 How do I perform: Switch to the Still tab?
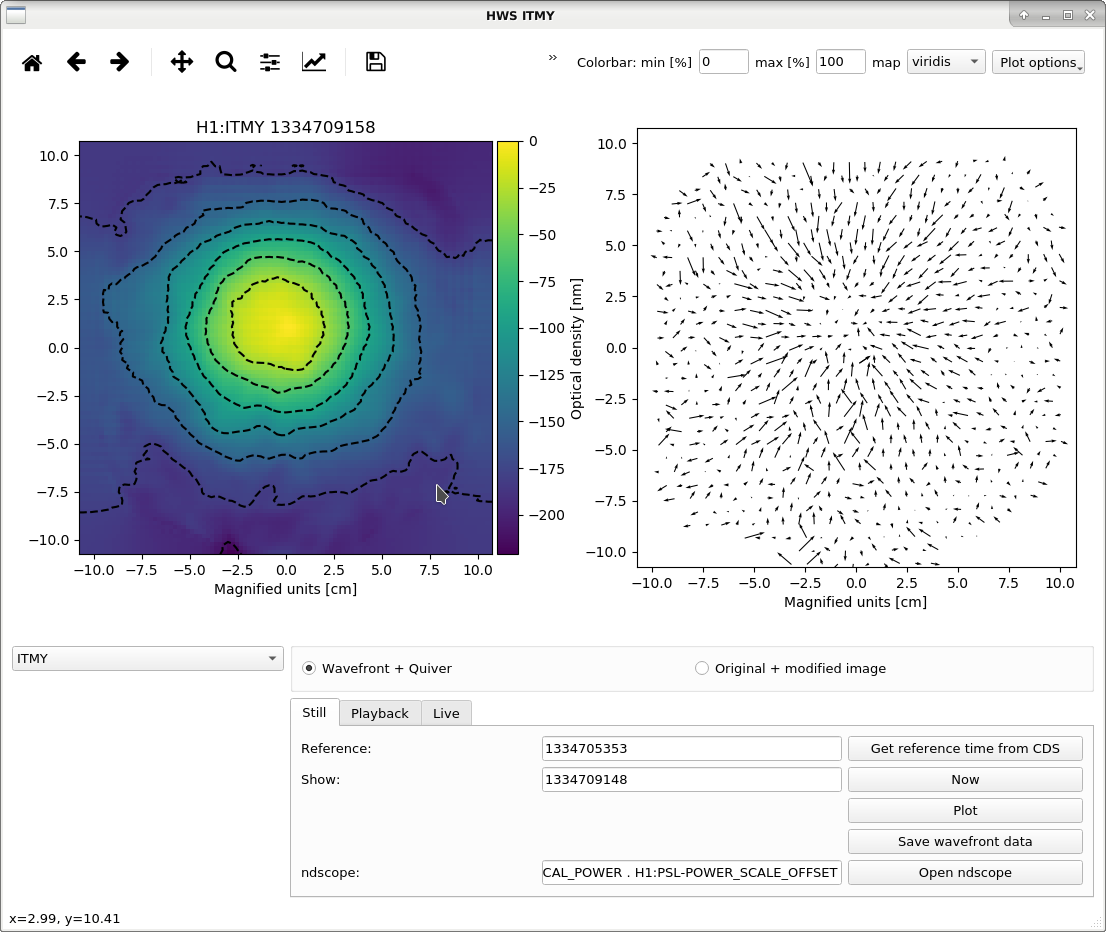point(315,713)
